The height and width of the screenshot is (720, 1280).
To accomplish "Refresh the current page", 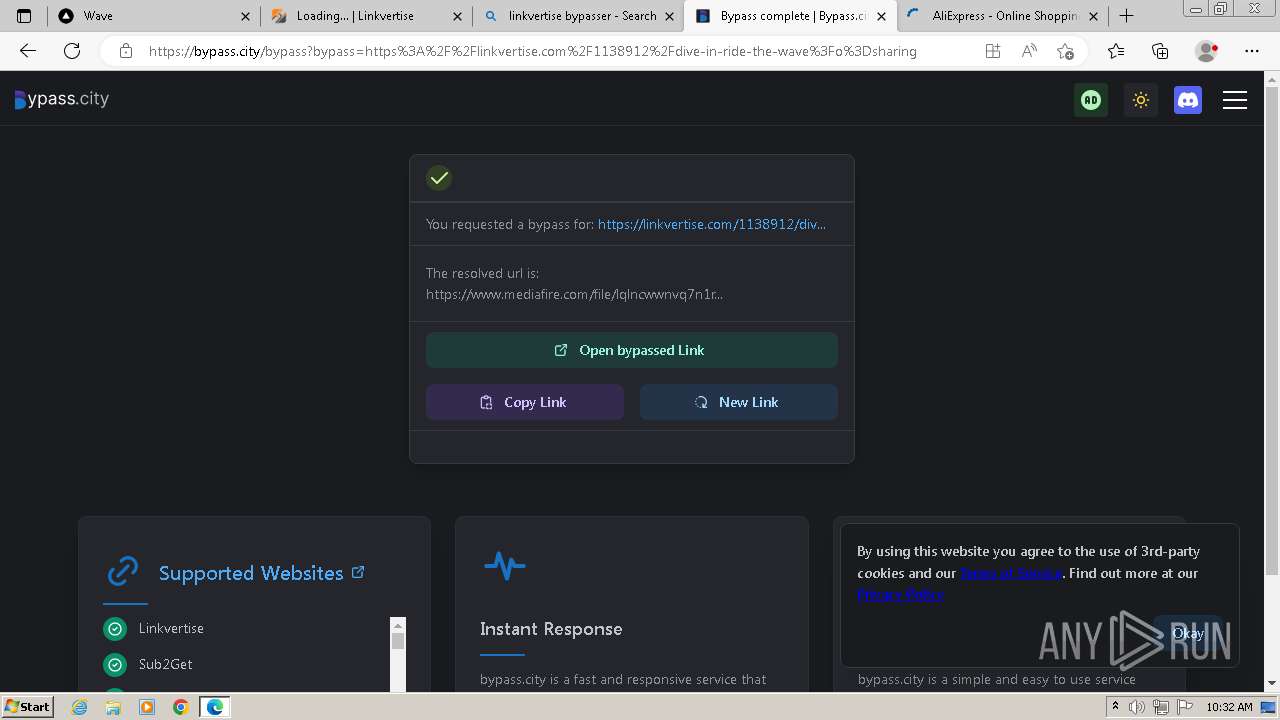I will coord(72,51).
